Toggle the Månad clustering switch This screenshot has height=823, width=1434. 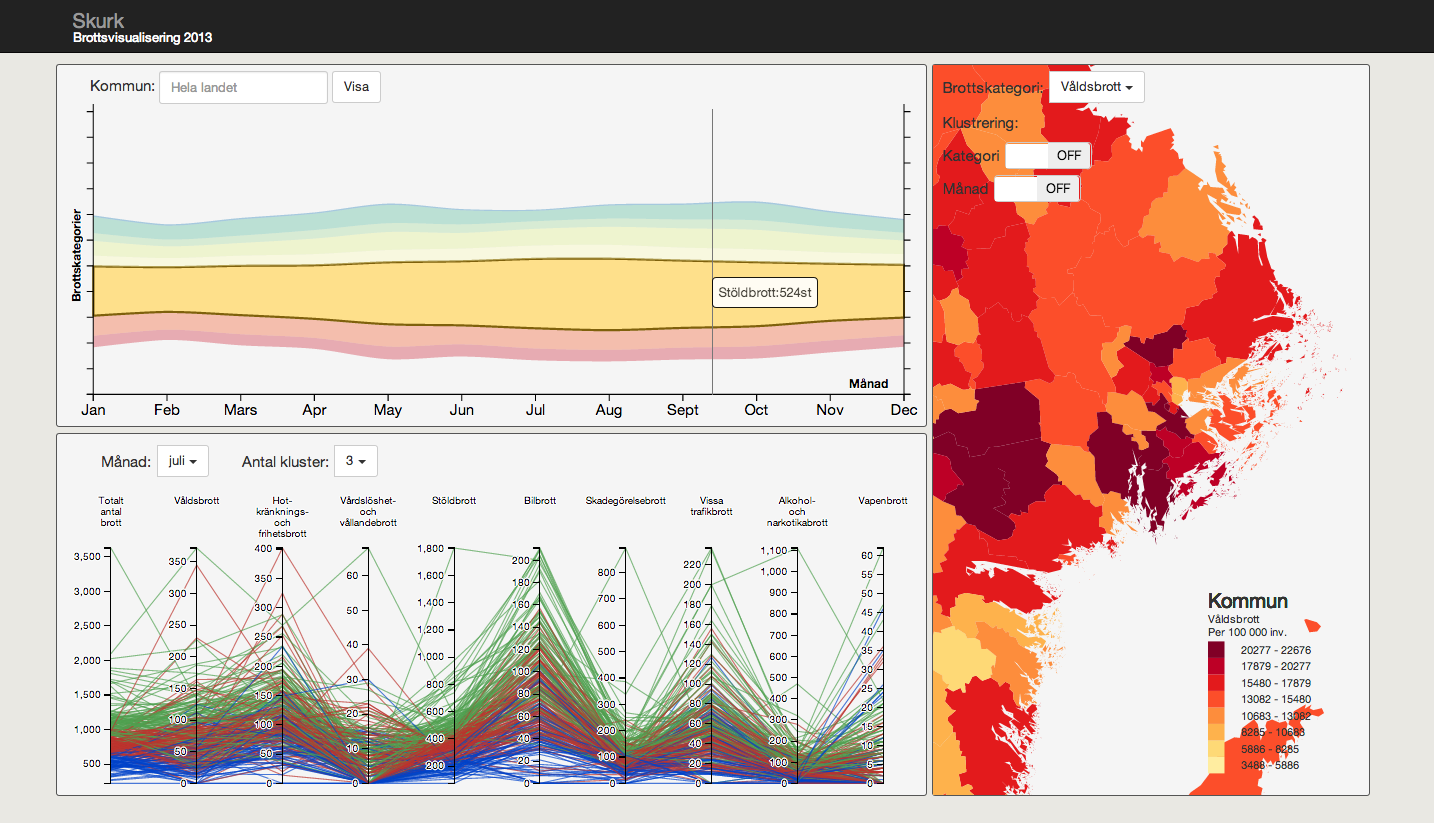coord(1037,188)
